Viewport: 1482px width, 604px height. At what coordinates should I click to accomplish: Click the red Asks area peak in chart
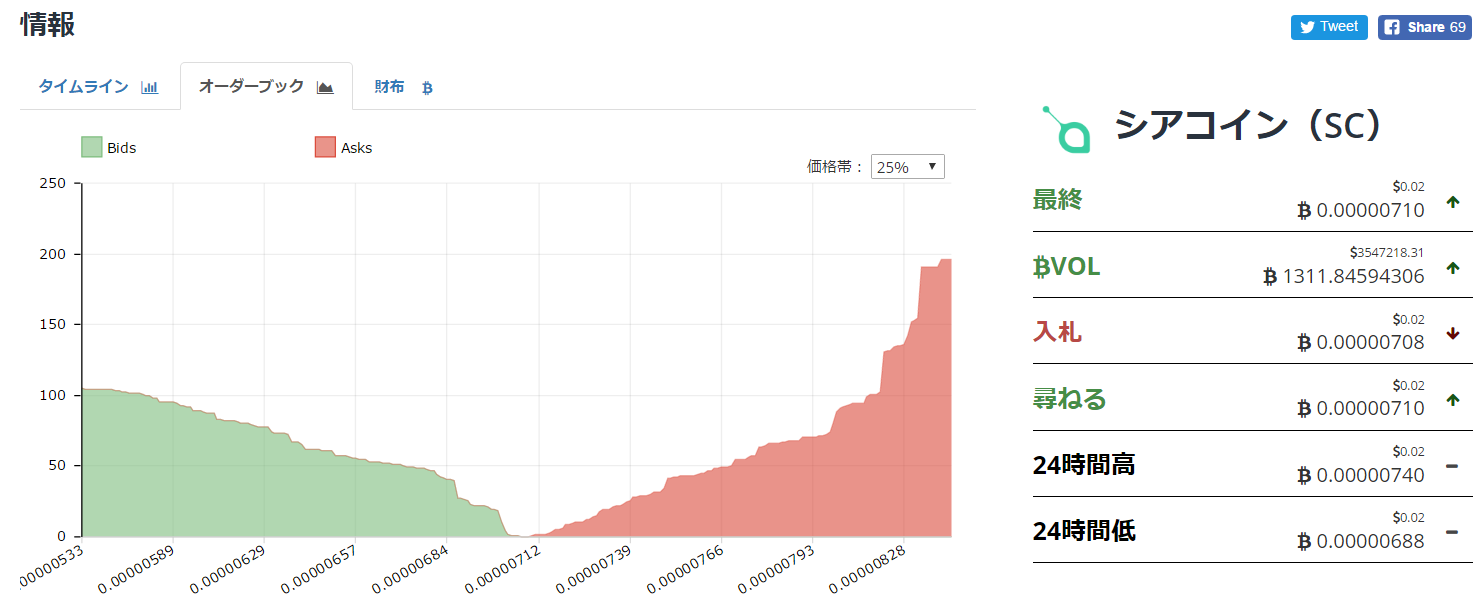935,300
